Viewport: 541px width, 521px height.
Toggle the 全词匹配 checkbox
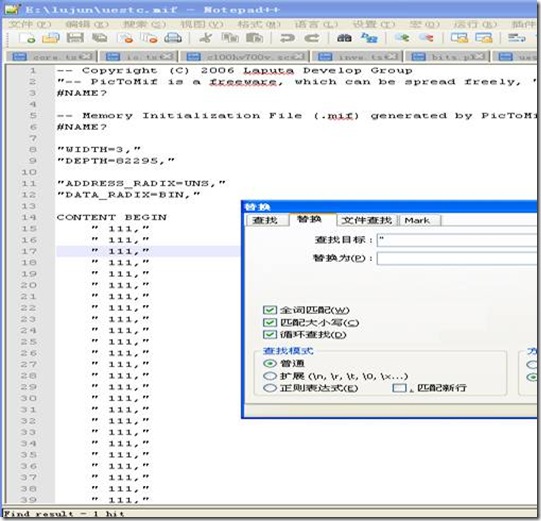click(269, 310)
